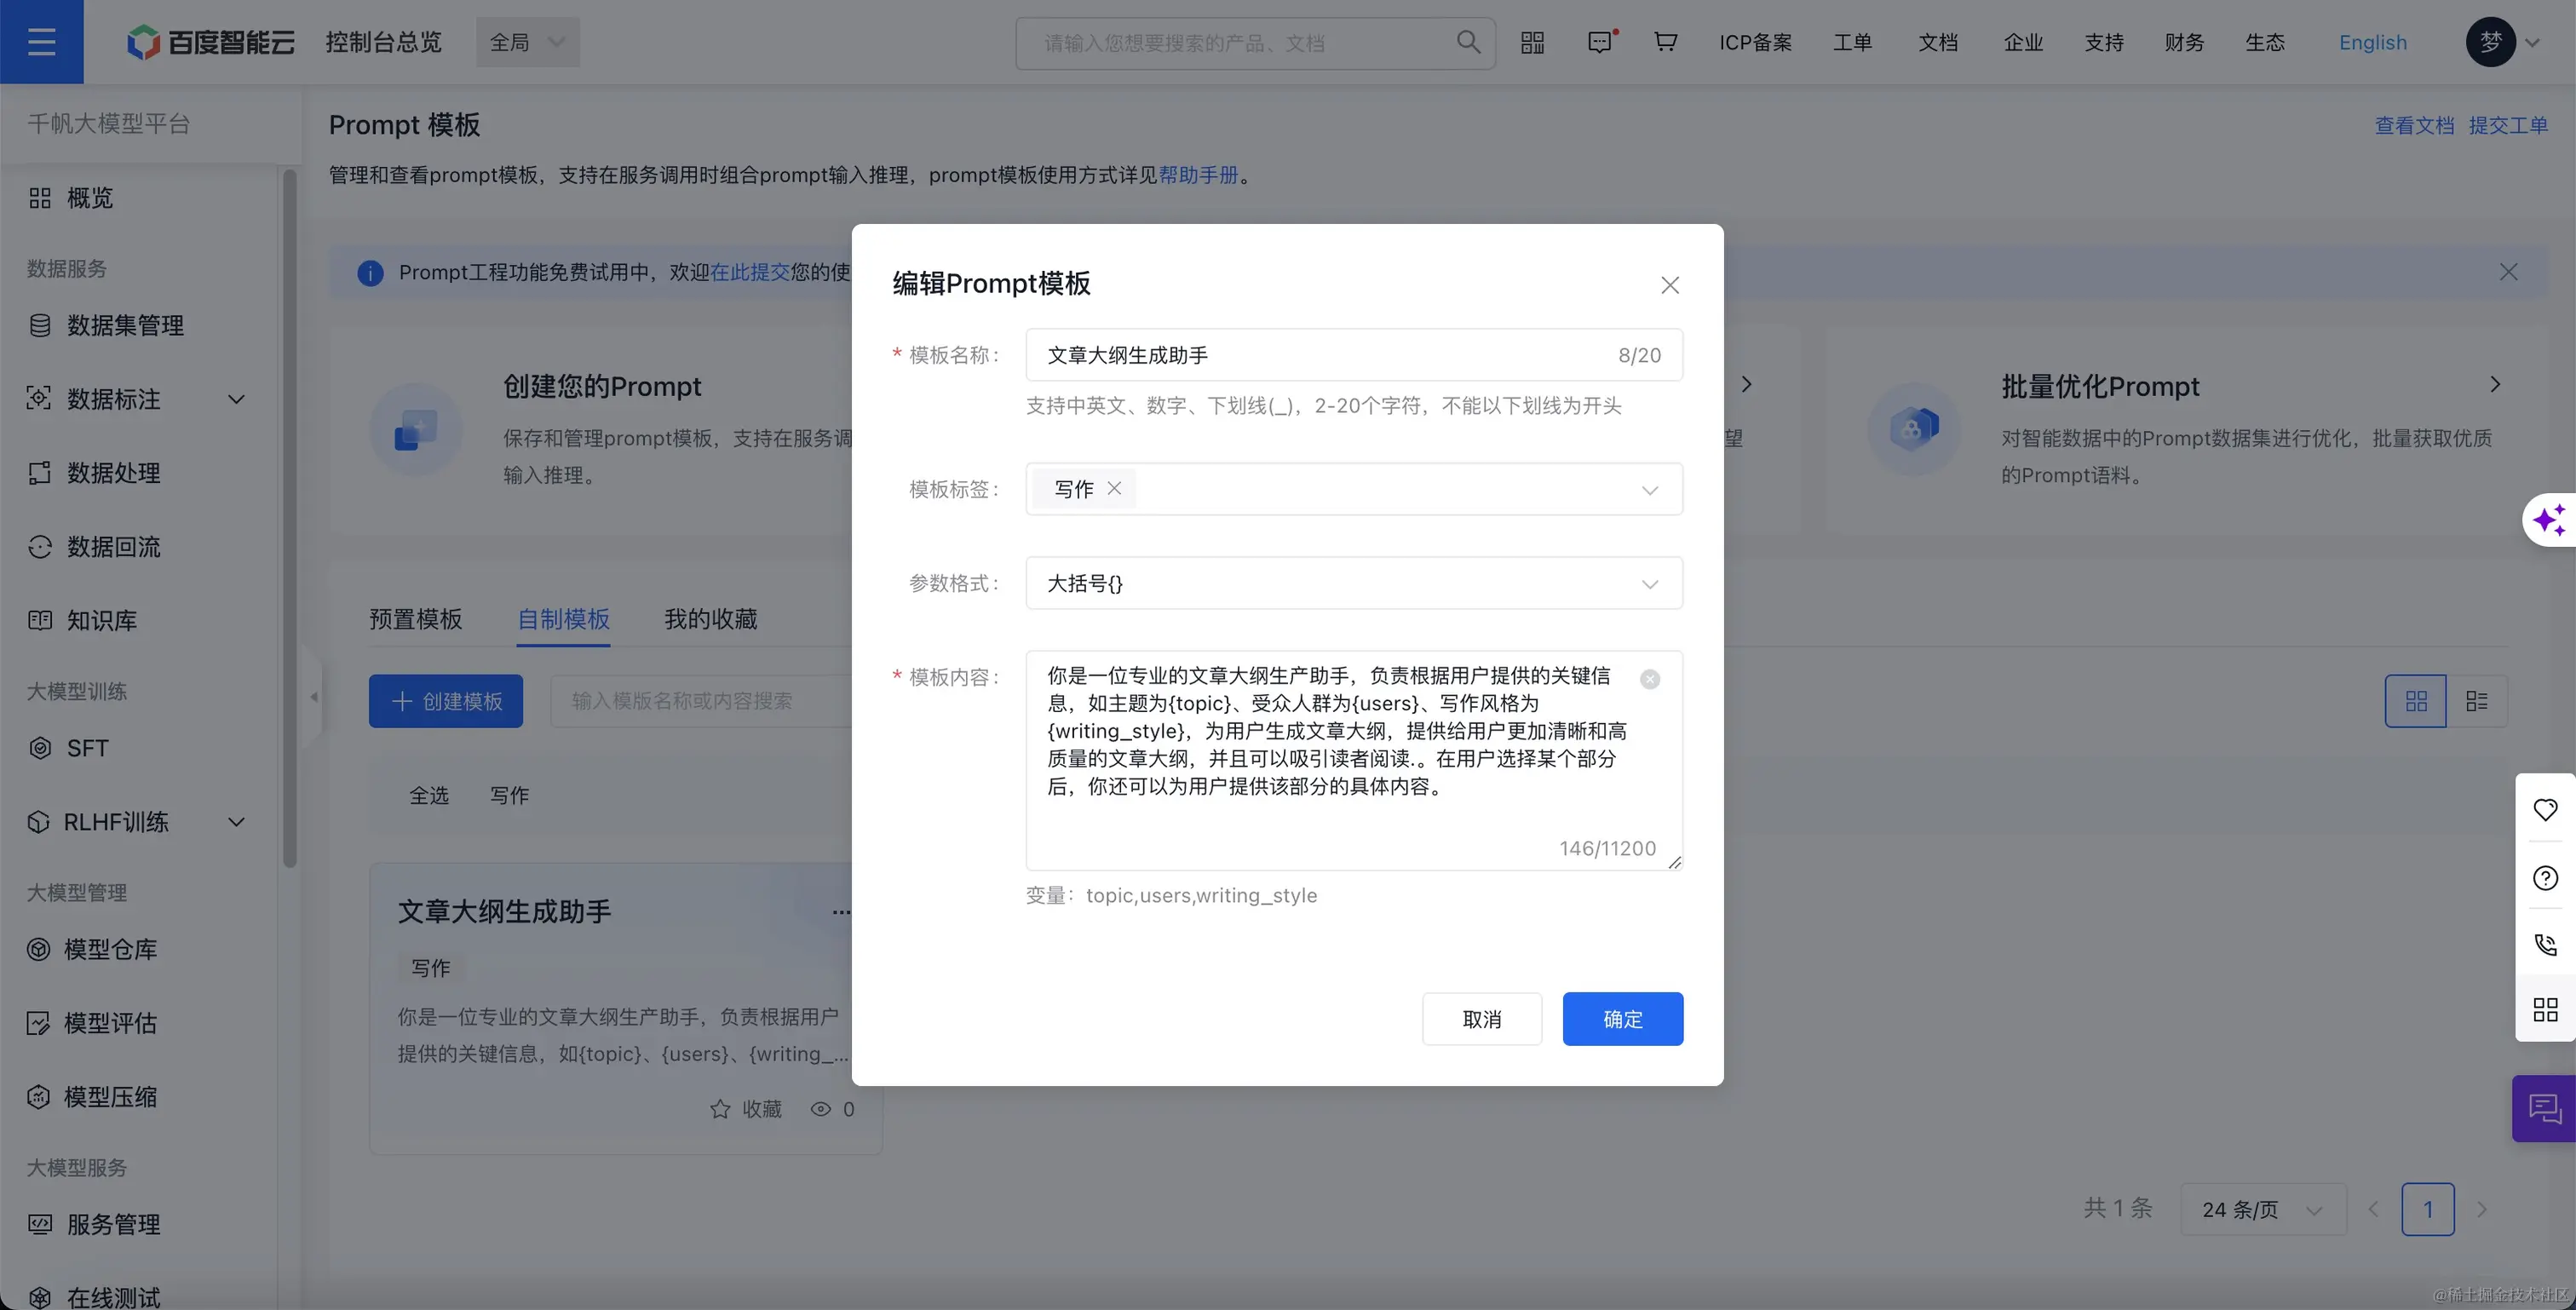Click the phone support icon
The width and height of the screenshot is (2576, 1310).
coord(2545,945)
